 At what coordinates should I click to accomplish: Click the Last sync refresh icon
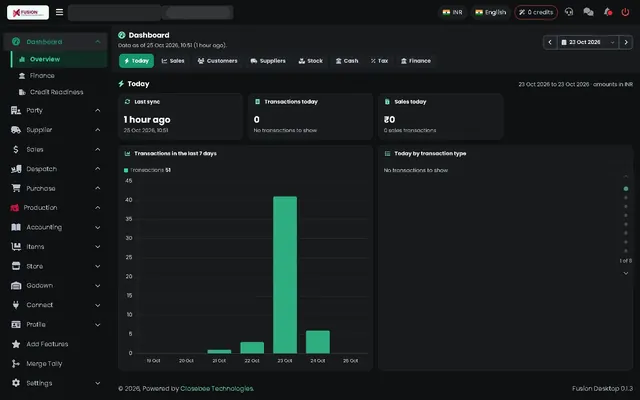click(127, 102)
